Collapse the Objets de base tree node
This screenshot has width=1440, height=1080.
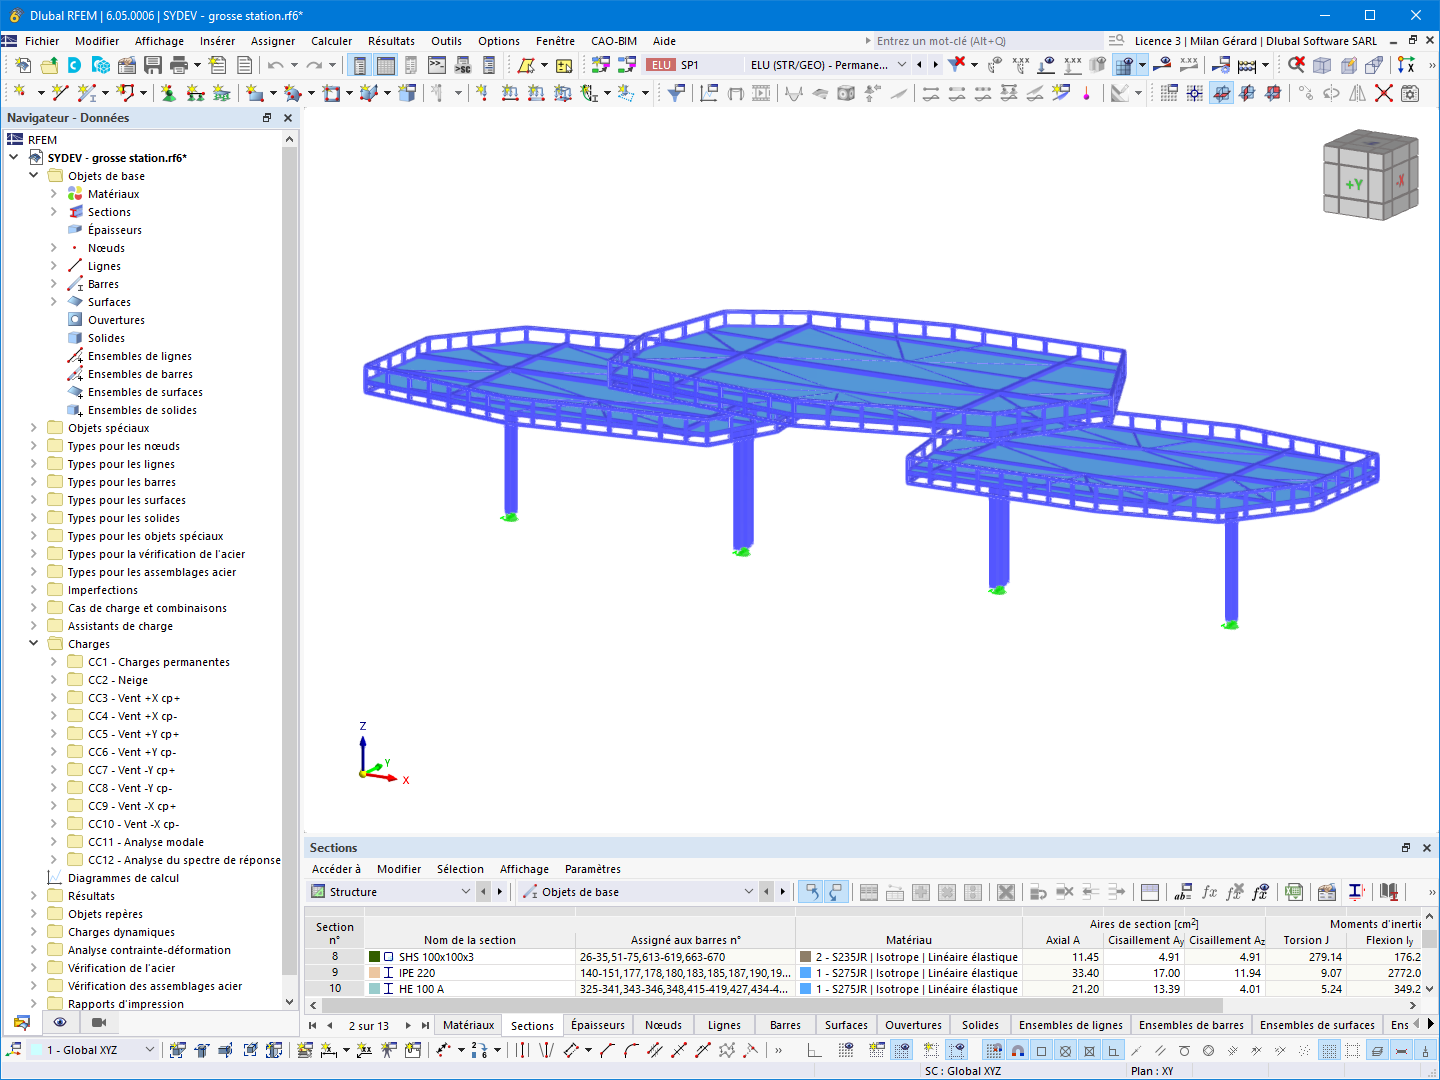click(33, 175)
